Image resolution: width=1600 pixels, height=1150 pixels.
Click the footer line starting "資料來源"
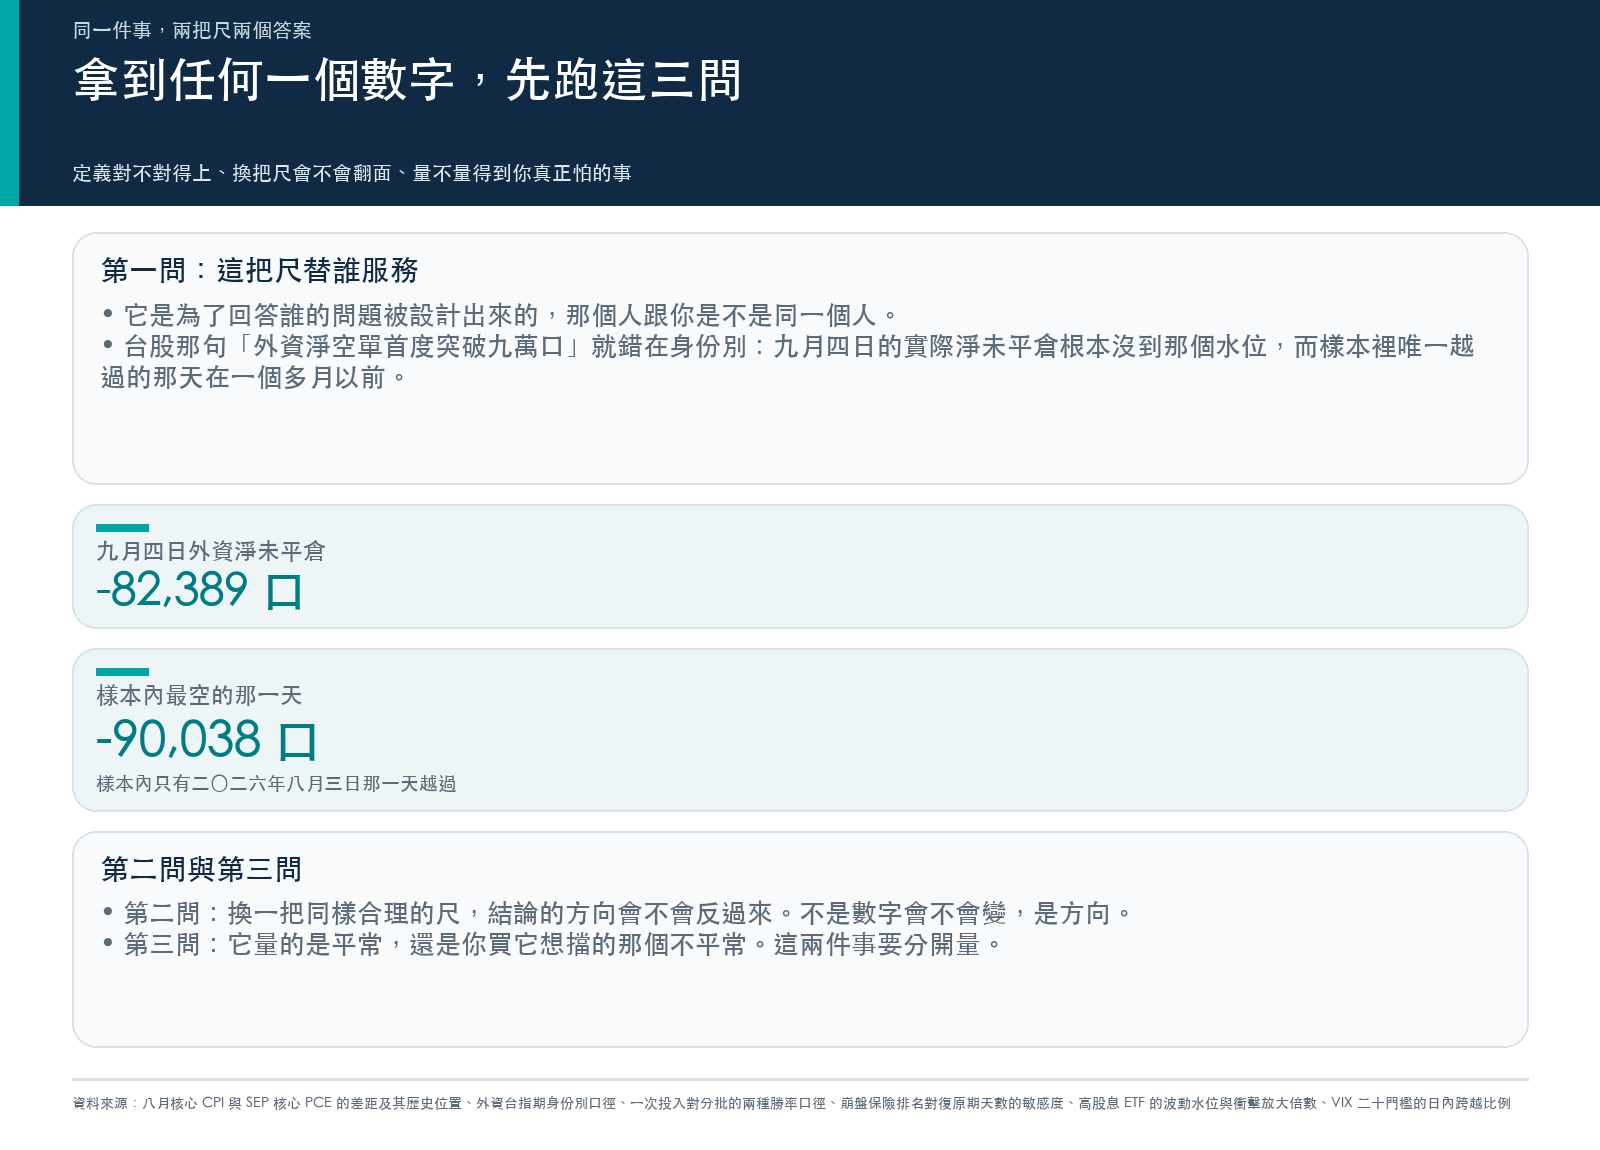click(x=792, y=1103)
